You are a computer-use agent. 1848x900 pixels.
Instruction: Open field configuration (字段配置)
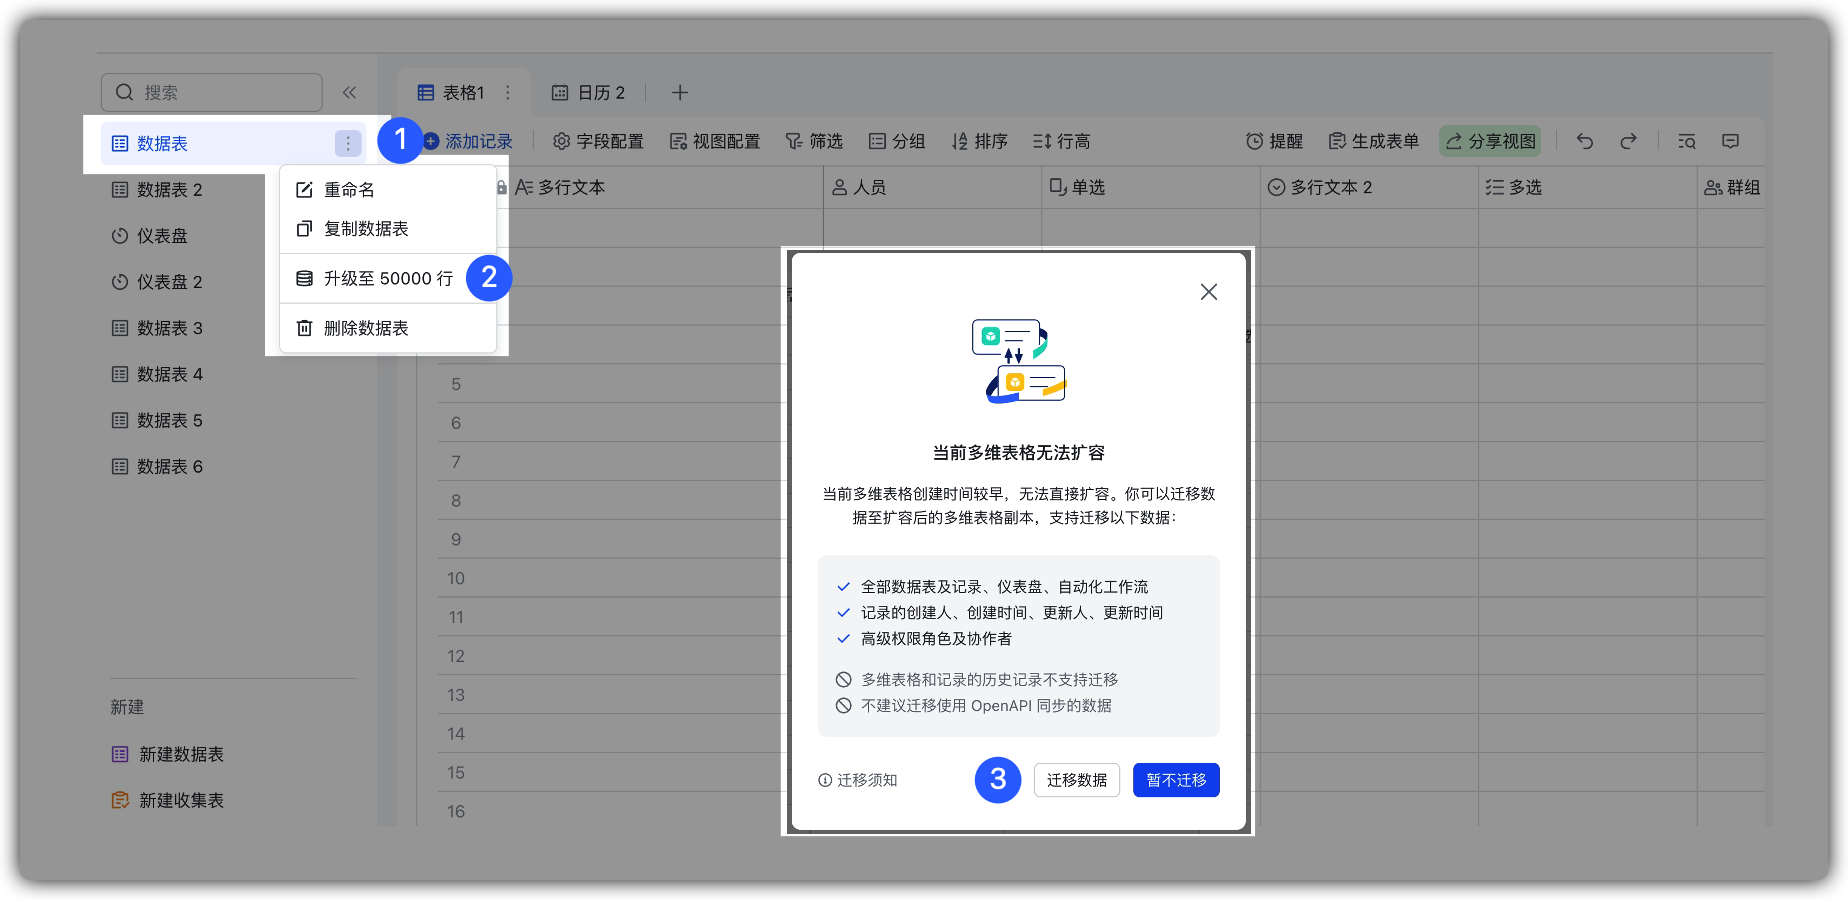pyautogui.click(x=597, y=141)
